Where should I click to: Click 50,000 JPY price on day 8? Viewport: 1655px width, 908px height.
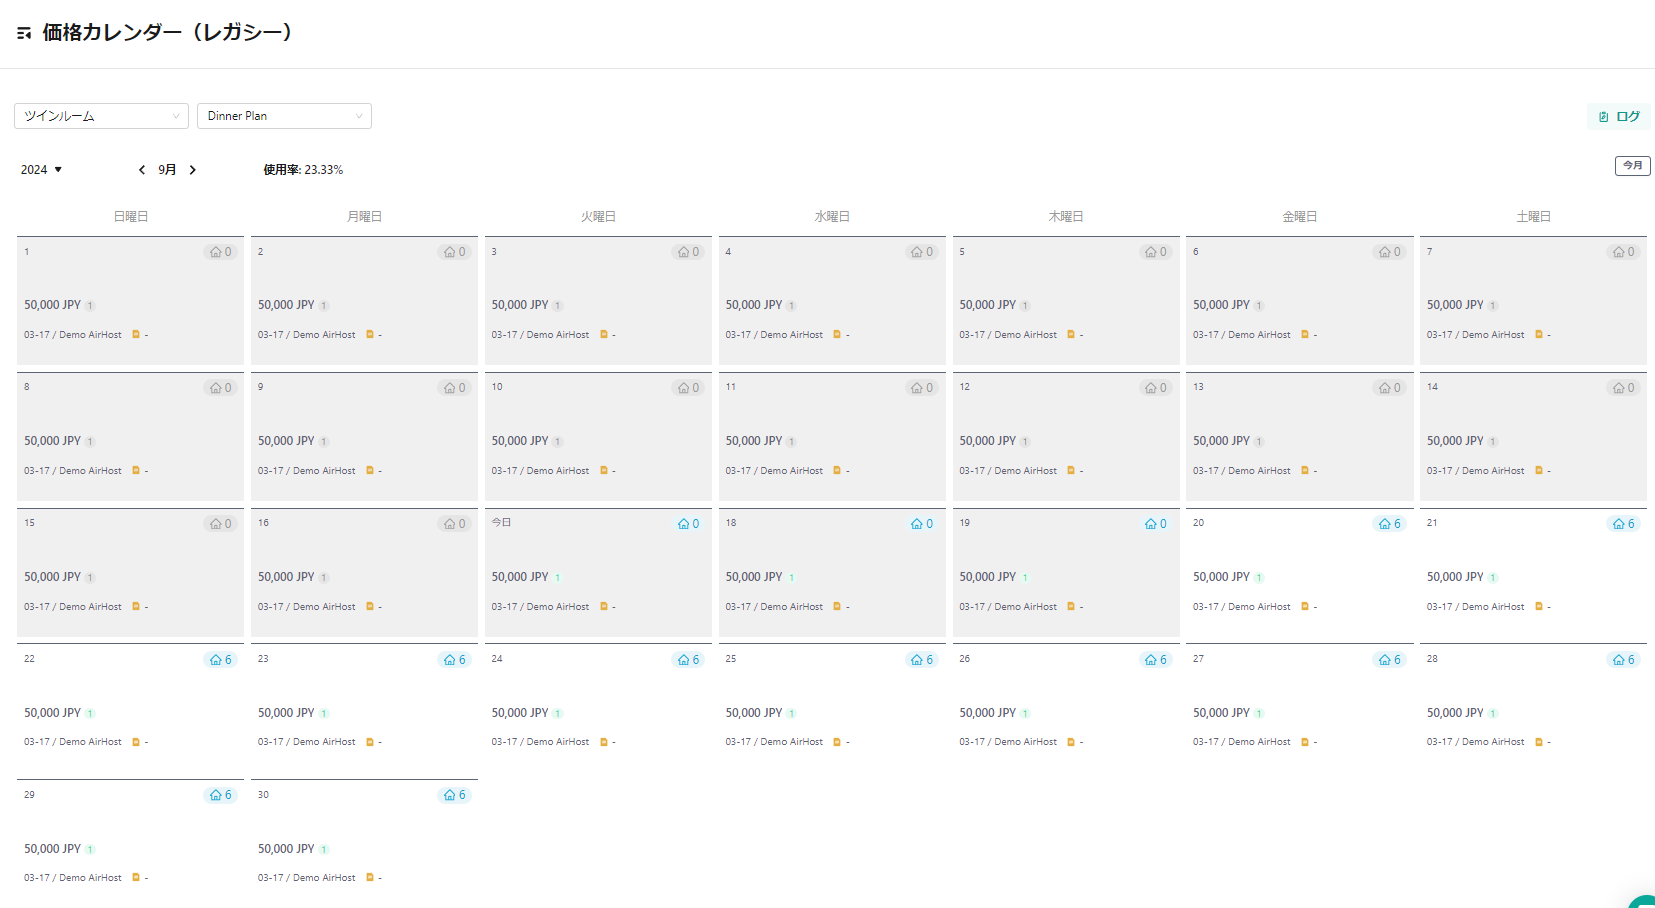pyautogui.click(x=53, y=441)
